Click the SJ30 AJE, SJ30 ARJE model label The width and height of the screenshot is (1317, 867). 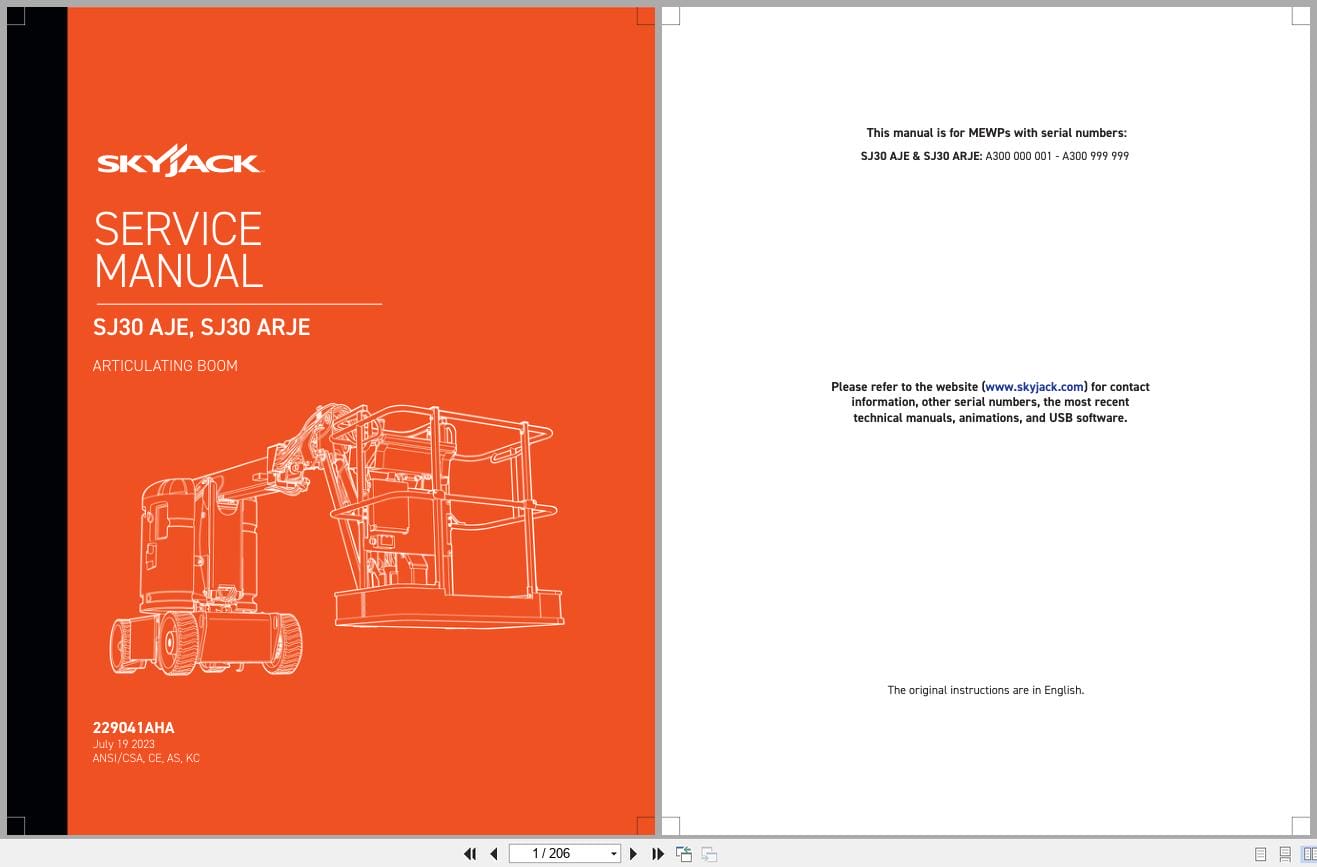201,327
